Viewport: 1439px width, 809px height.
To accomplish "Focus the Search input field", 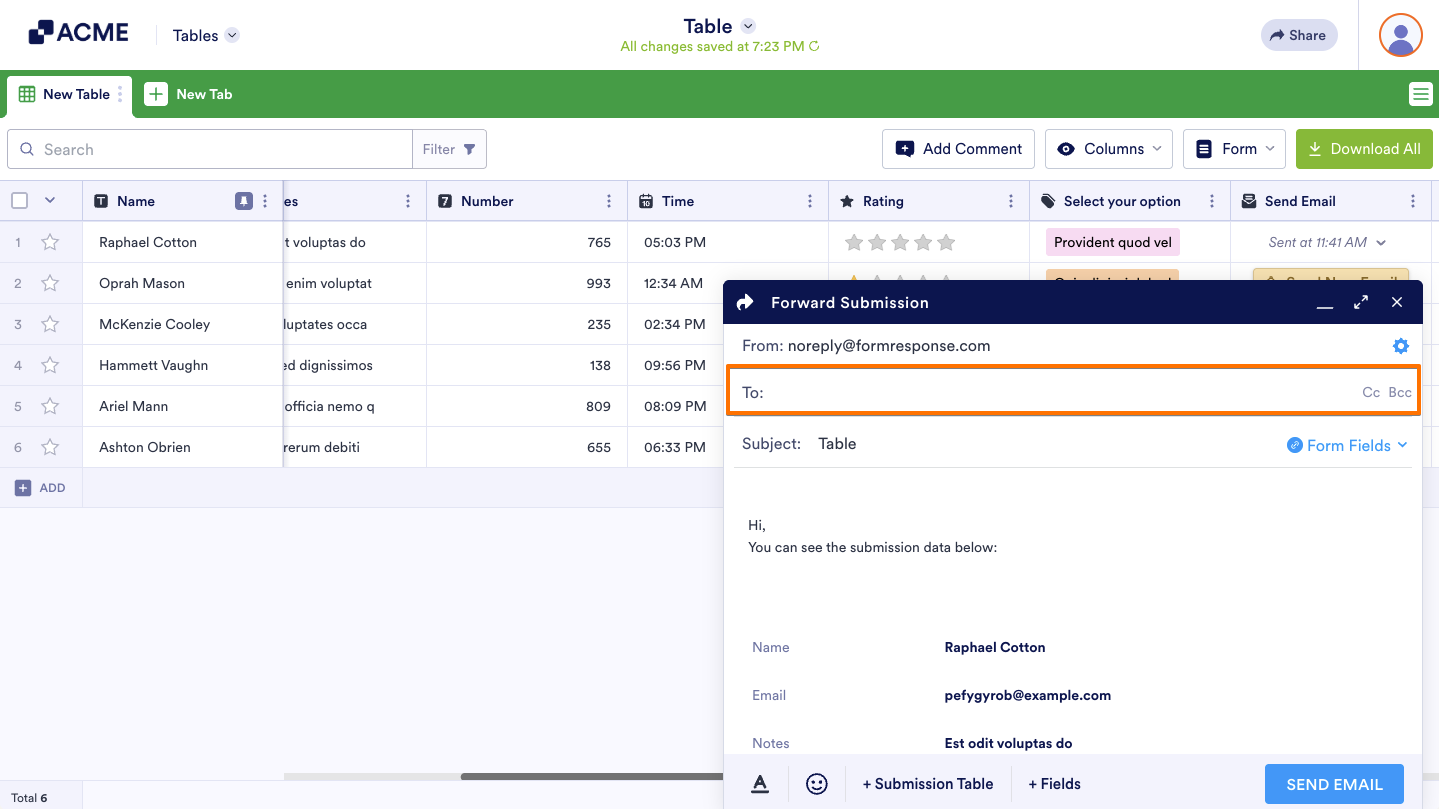I will coord(210,149).
